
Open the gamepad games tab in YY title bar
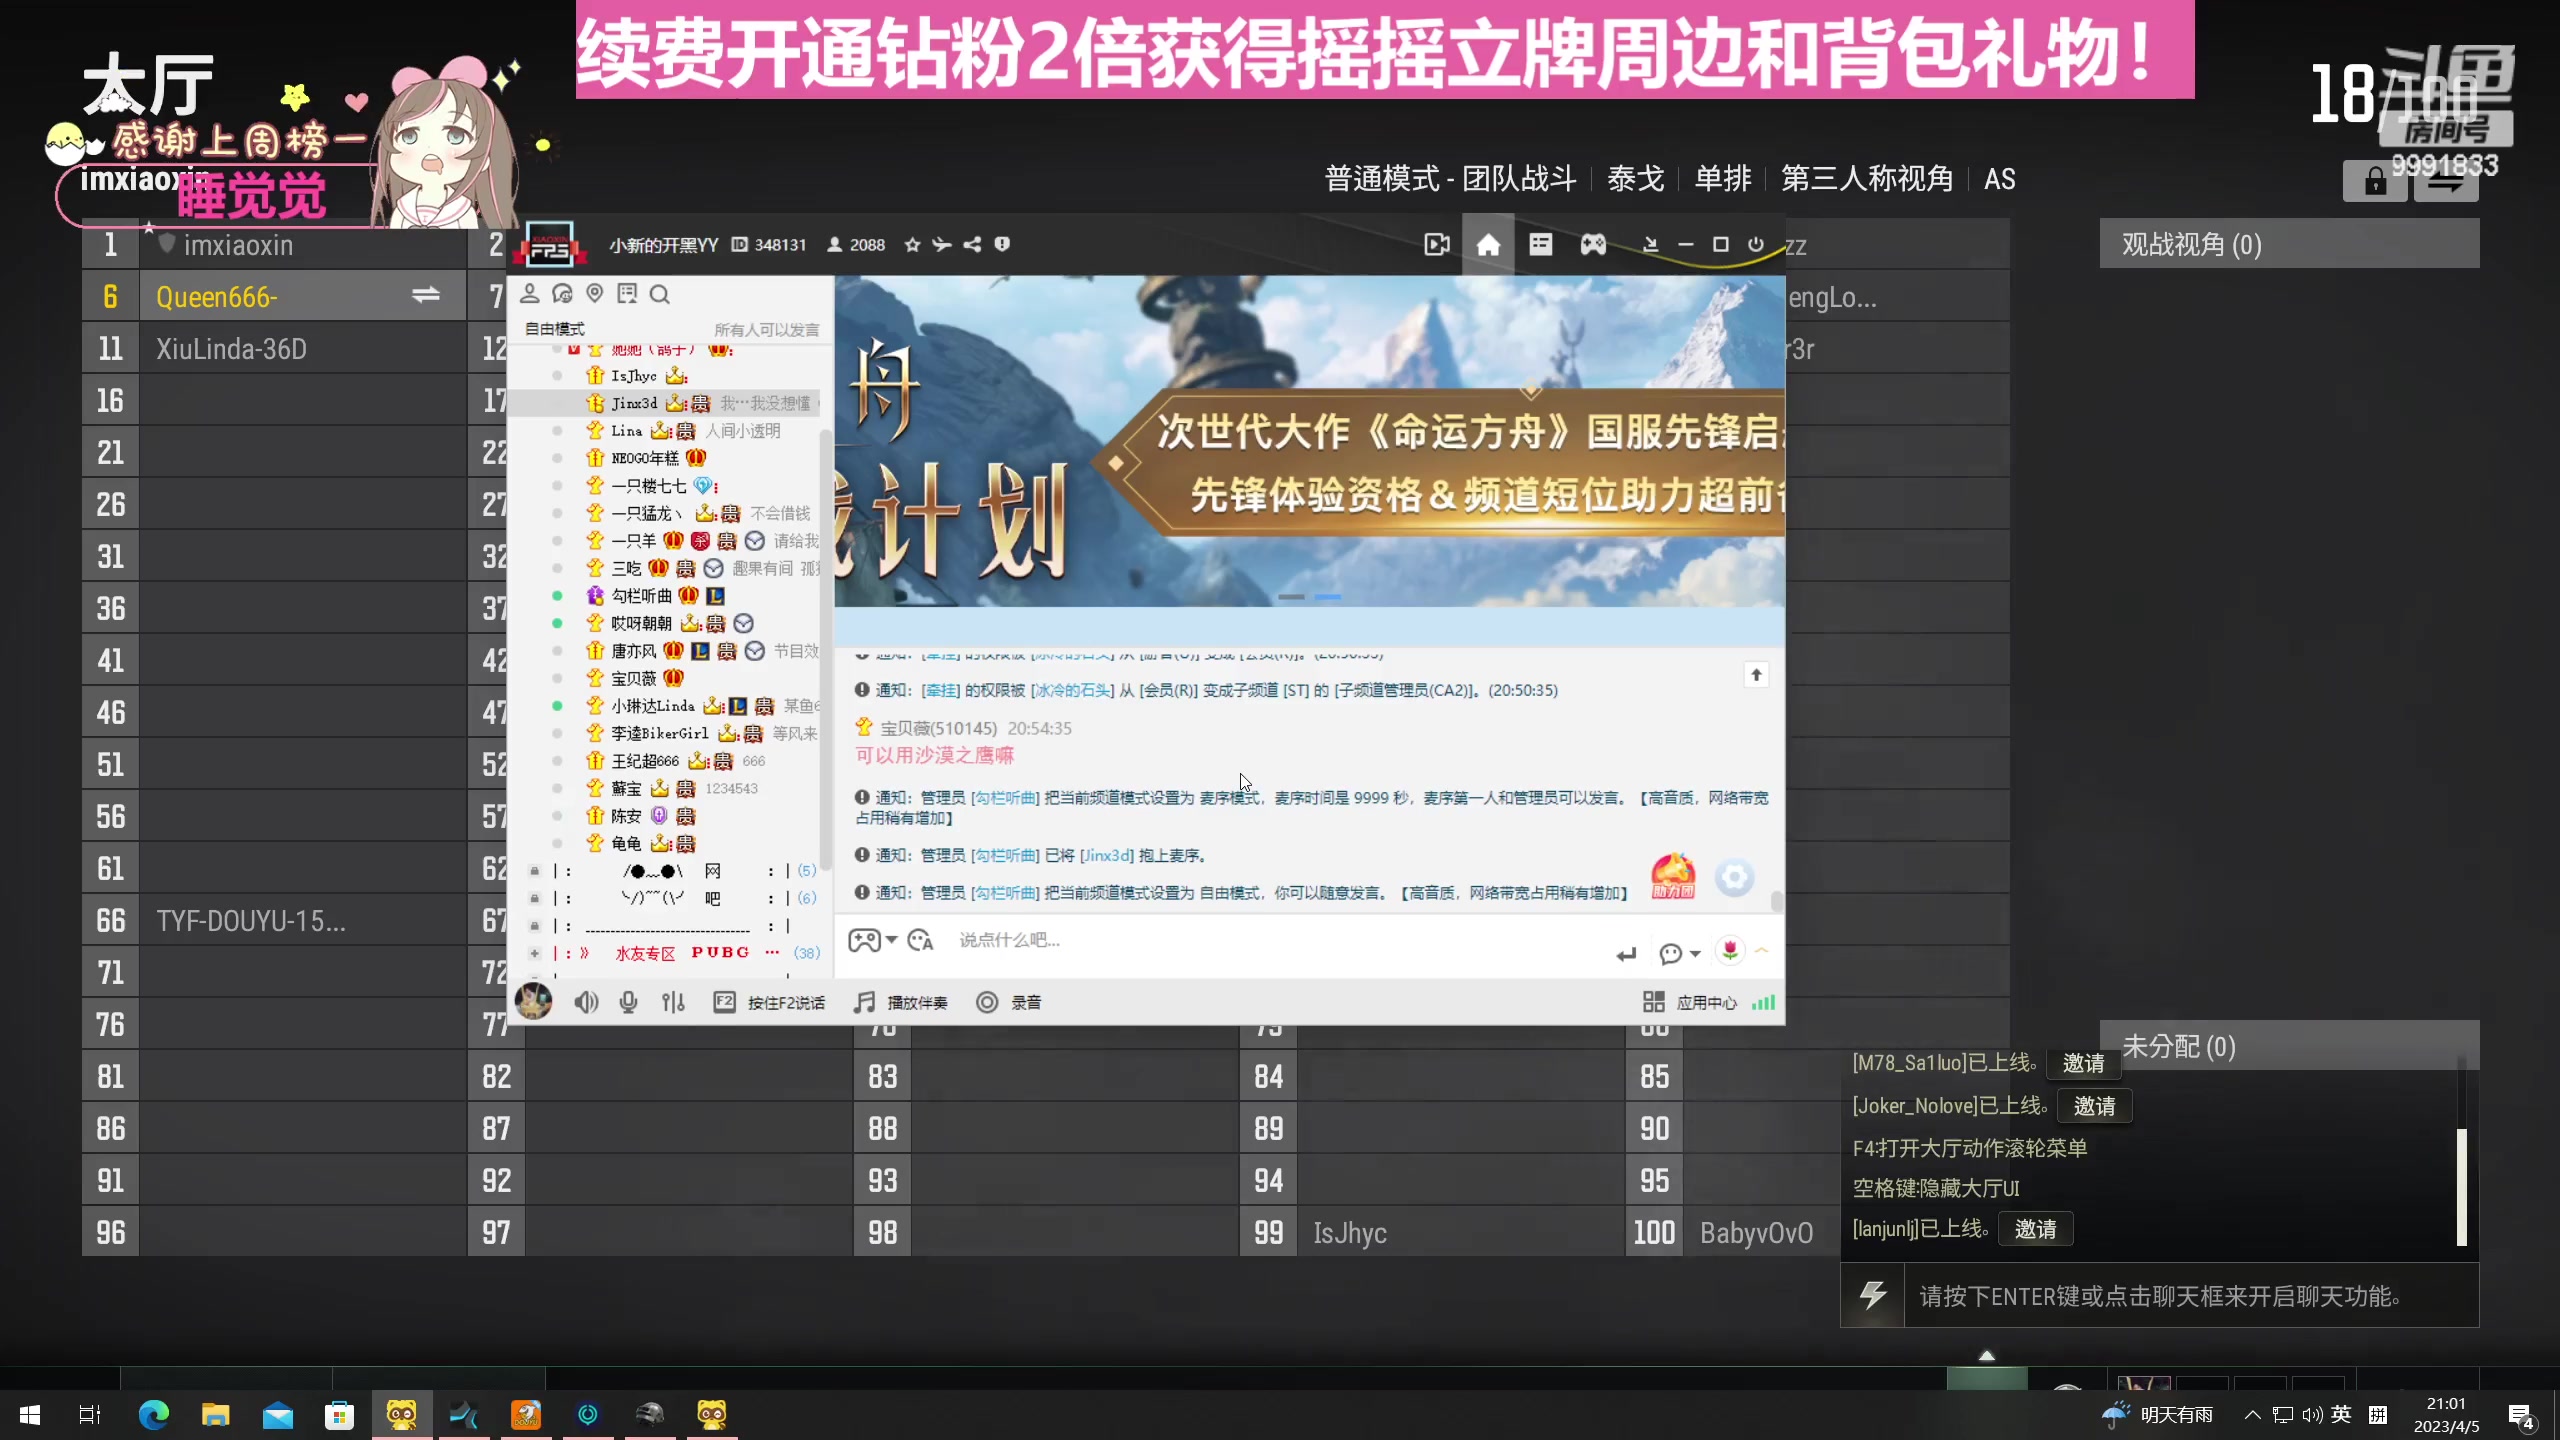(x=1593, y=245)
